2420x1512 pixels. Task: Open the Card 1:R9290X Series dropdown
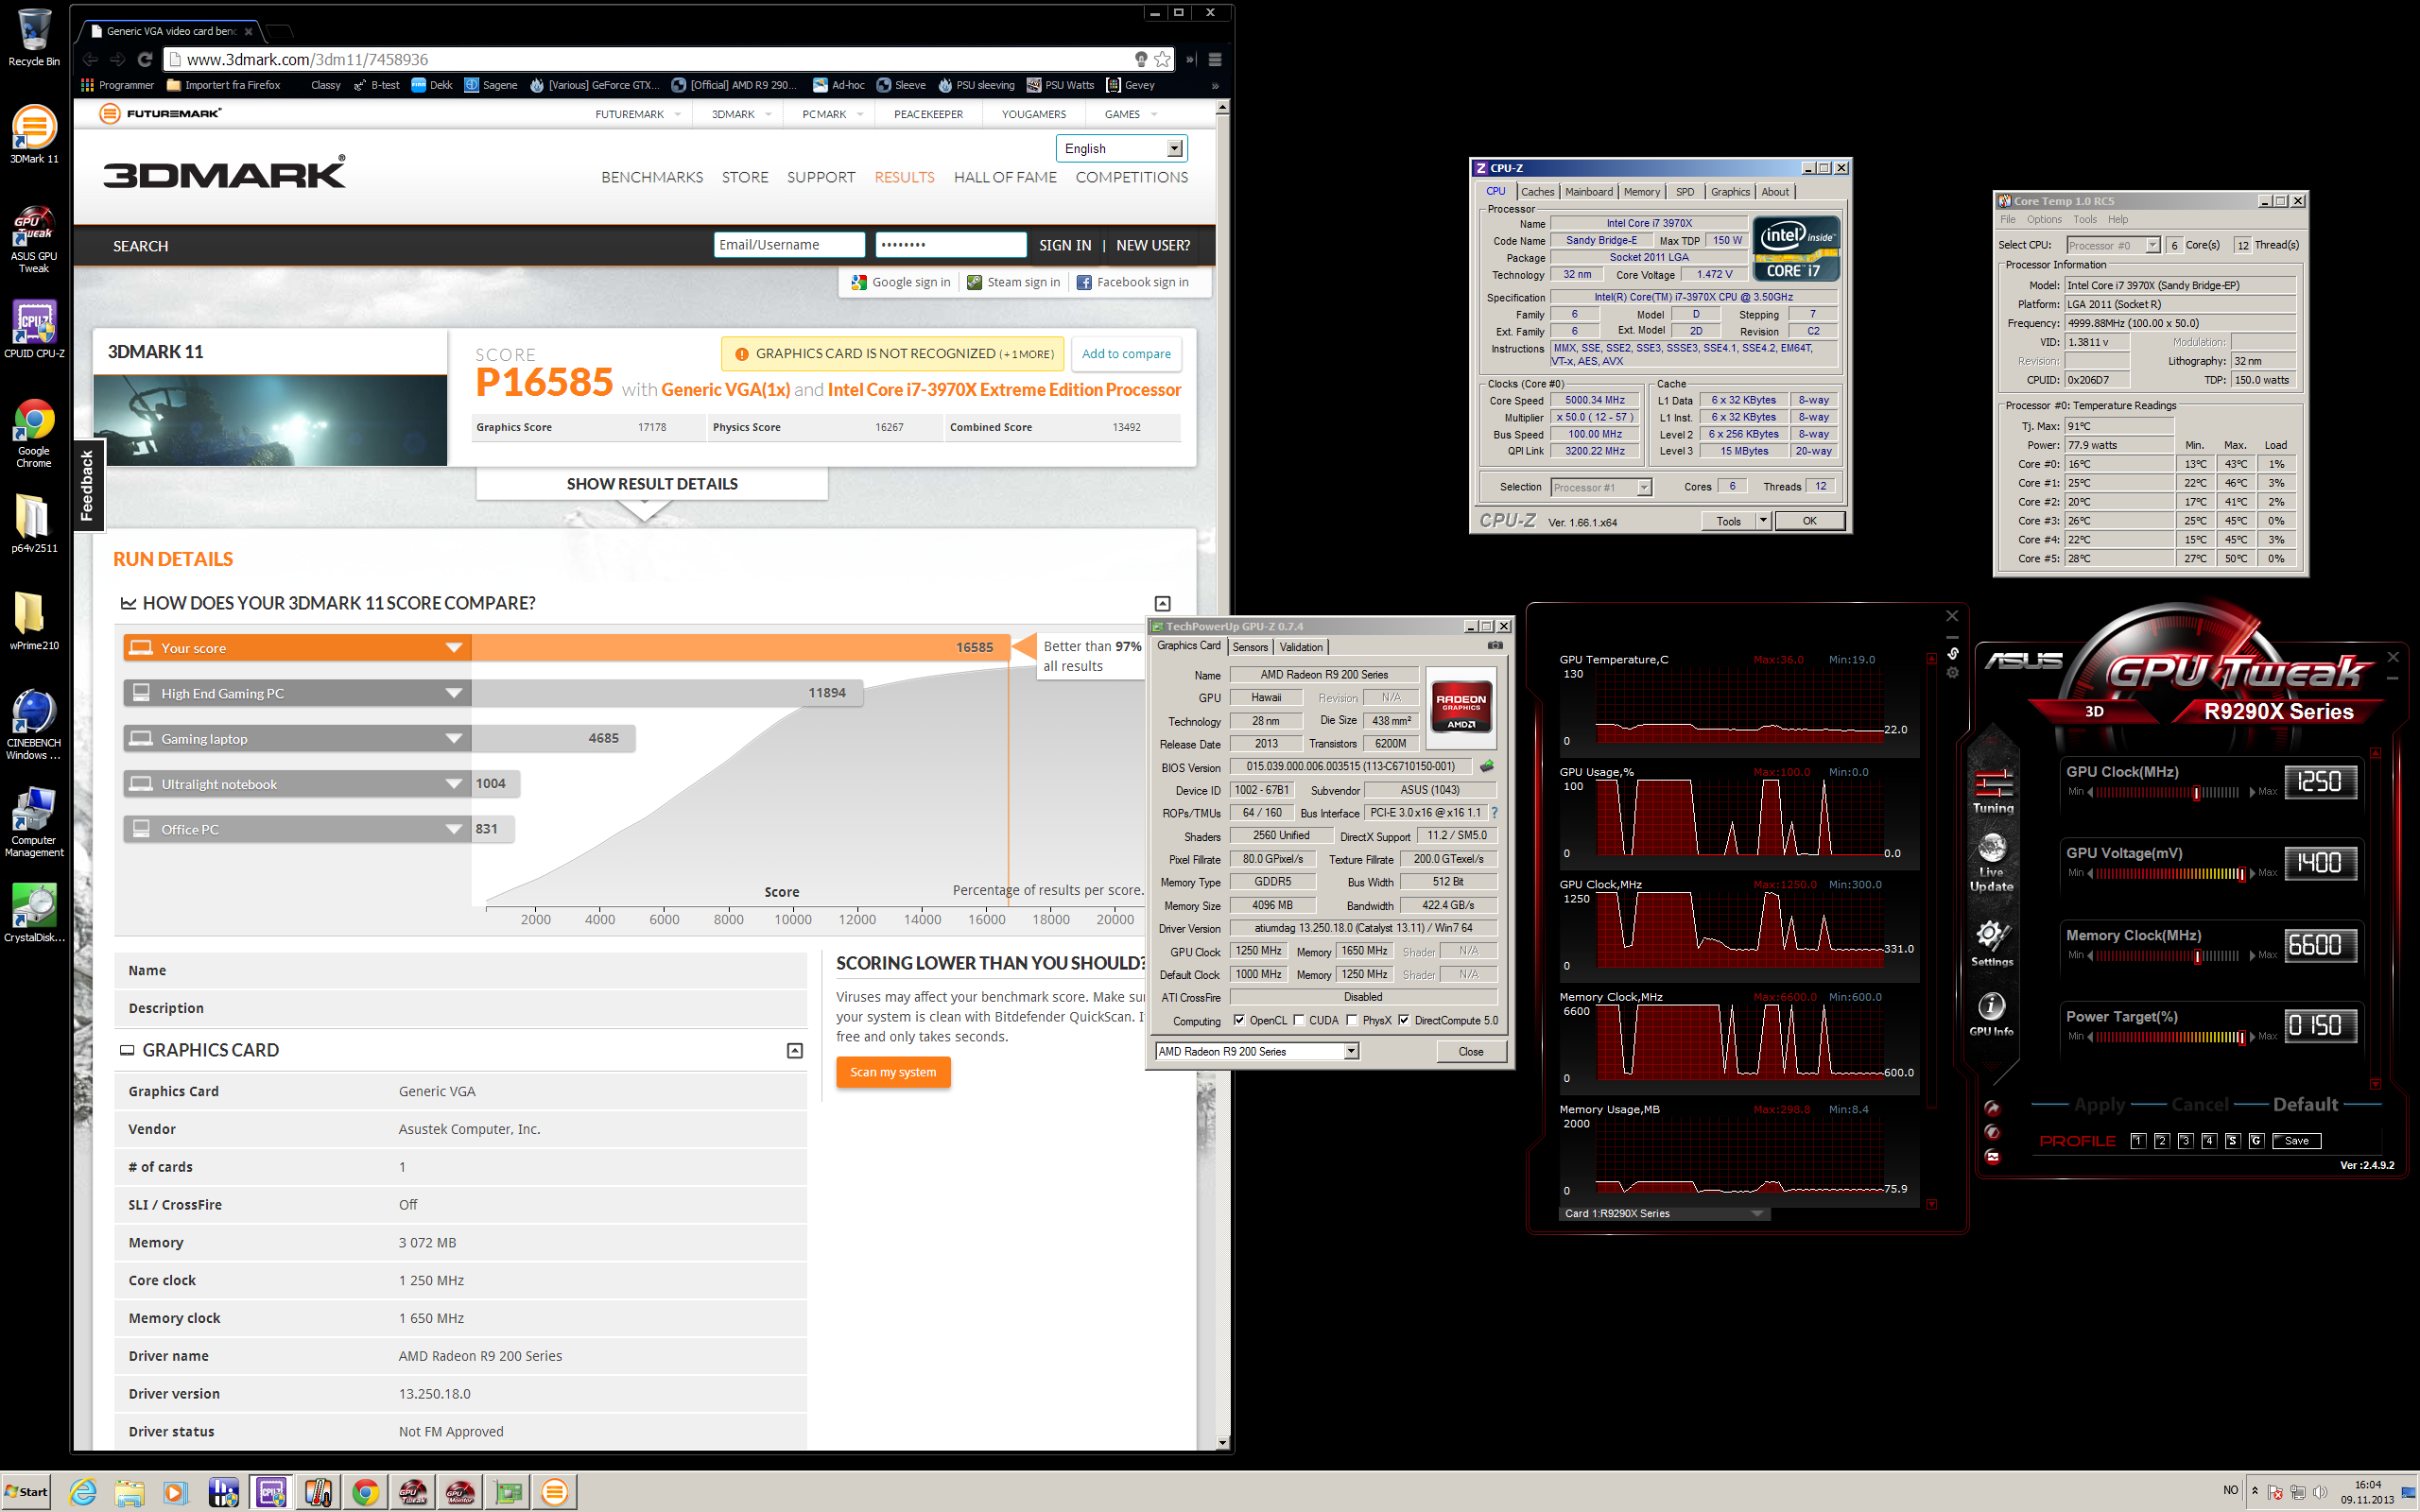[1664, 1213]
